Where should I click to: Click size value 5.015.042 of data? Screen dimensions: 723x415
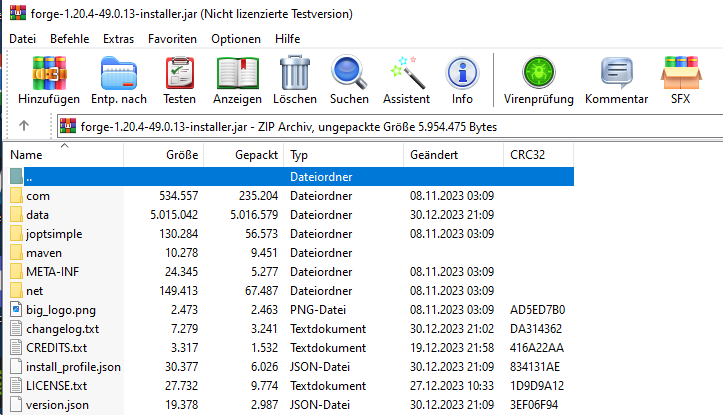point(174,215)
